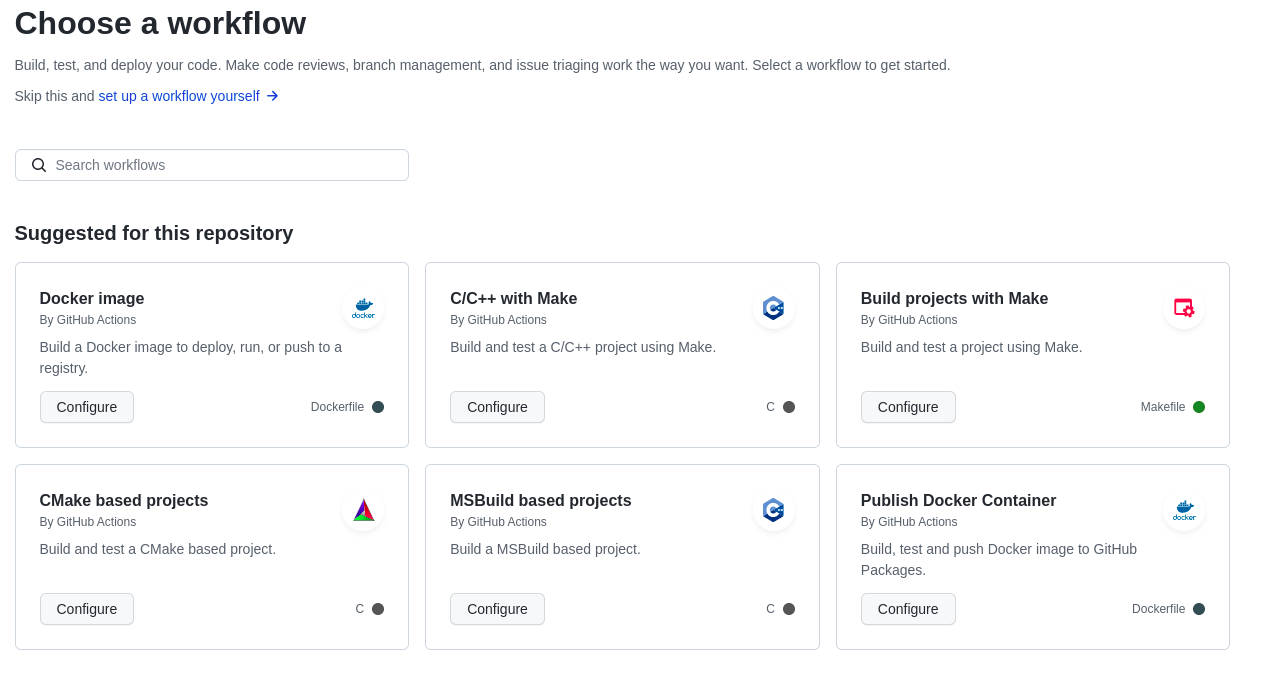The height and width of the screenshot is (678, 1262).
Task: Click the magnifier icon in search box
Action: 39,165
